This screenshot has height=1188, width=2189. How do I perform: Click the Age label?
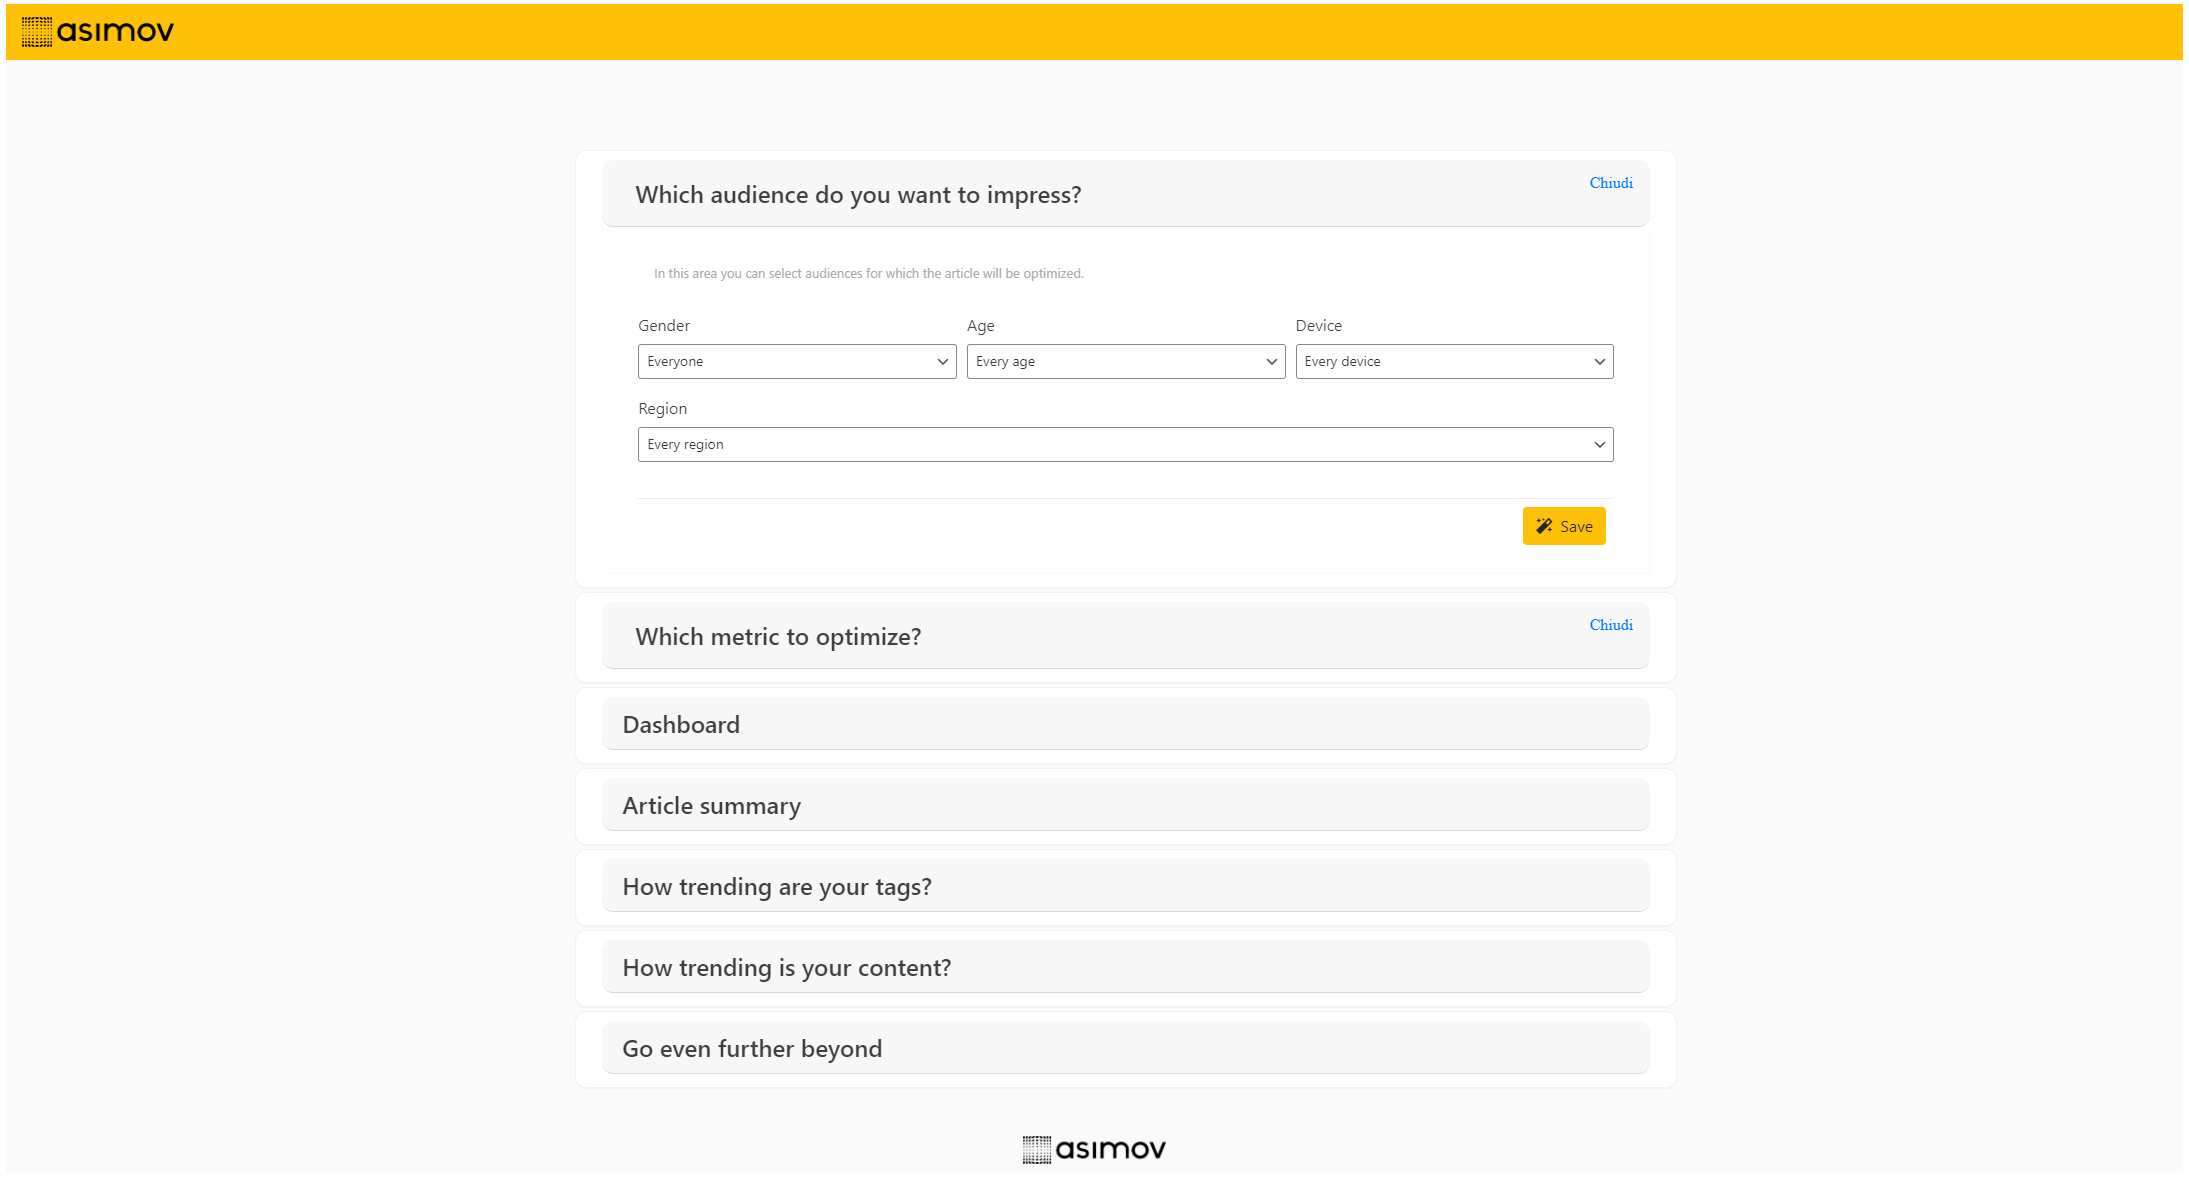[x=980, y=326]
